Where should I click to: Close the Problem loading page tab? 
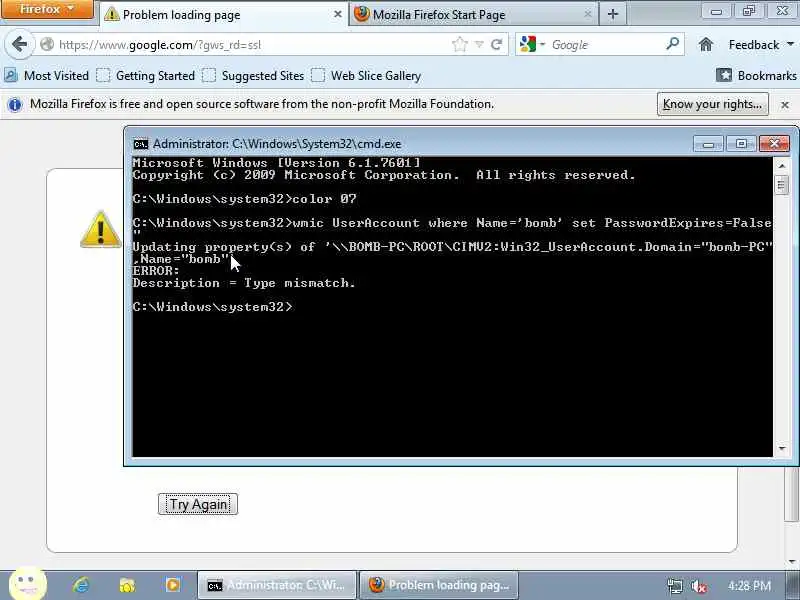pyautogui.click(x=337, y=14)
